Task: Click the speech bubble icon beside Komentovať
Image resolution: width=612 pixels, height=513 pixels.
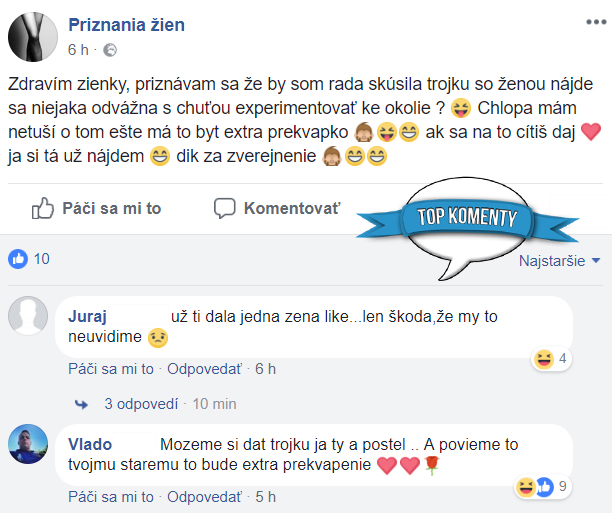Action: (x=224, y=208)
